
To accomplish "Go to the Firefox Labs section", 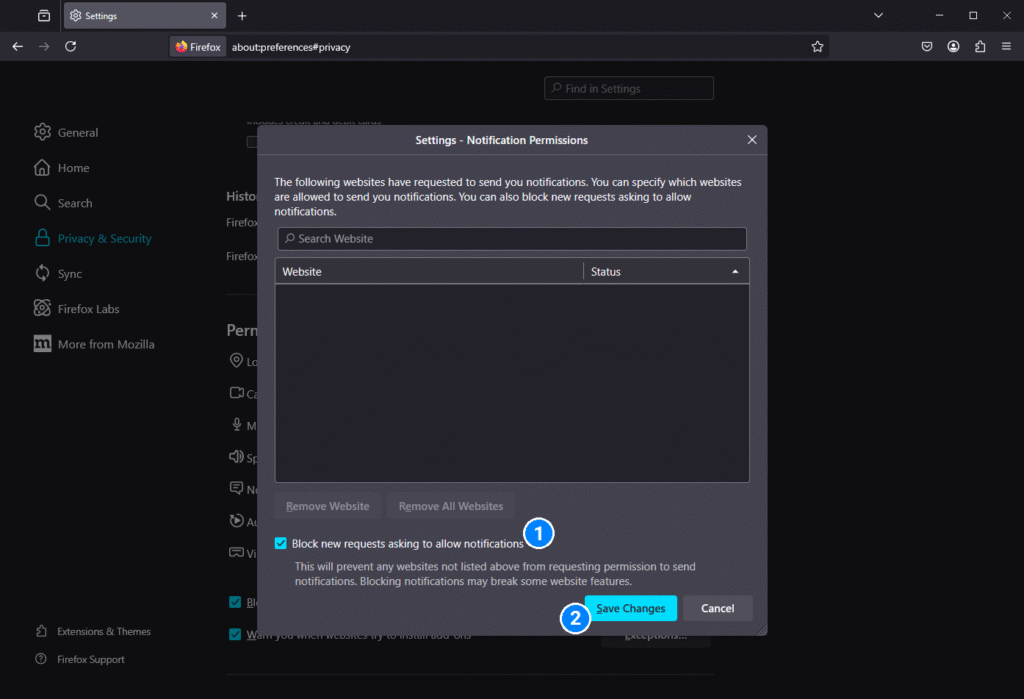I will (88, 309).
